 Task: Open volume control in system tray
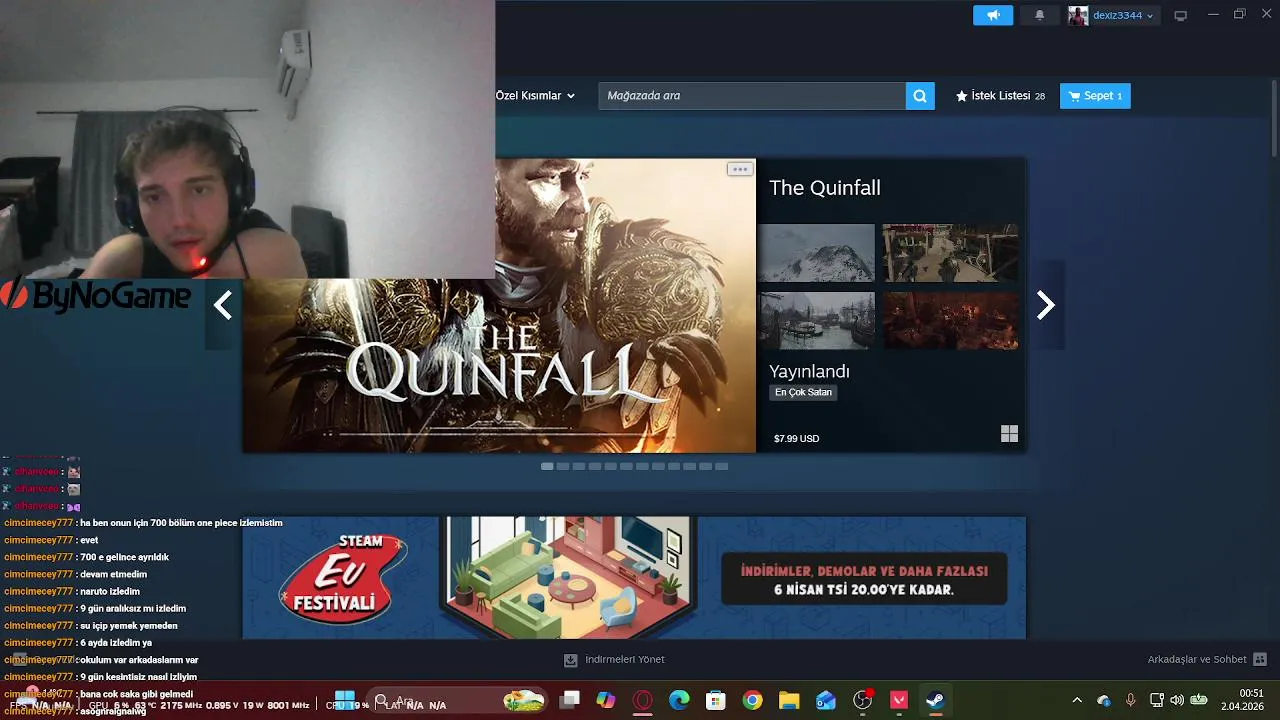point(1177,700)
